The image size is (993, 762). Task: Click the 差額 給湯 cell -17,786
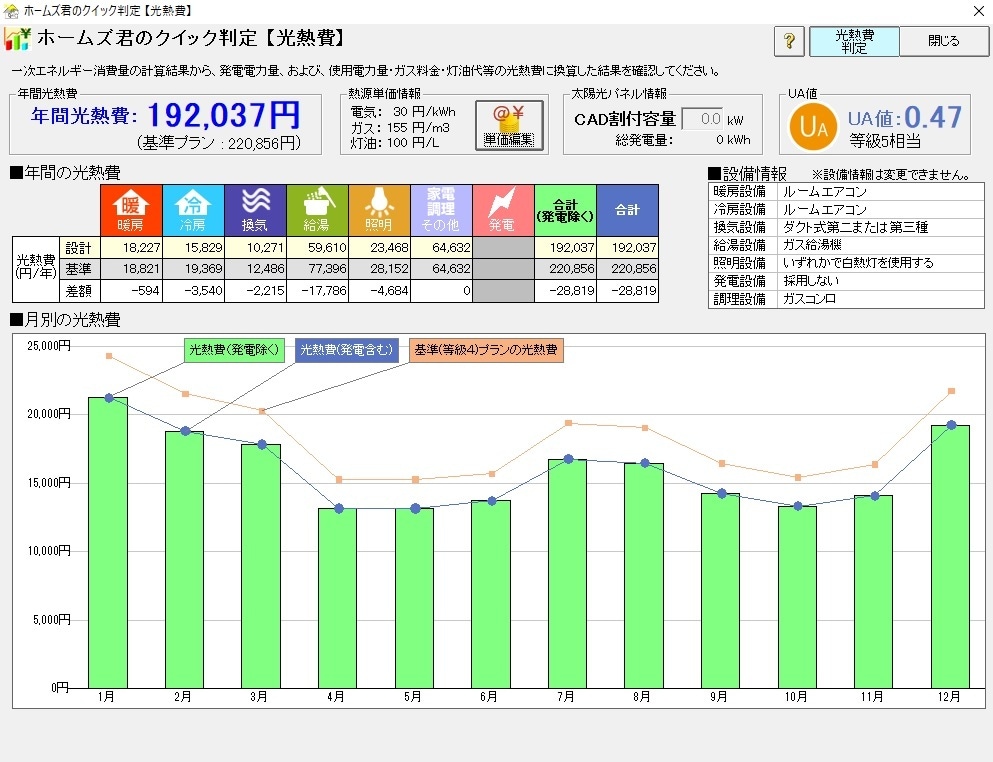(317, 291)
